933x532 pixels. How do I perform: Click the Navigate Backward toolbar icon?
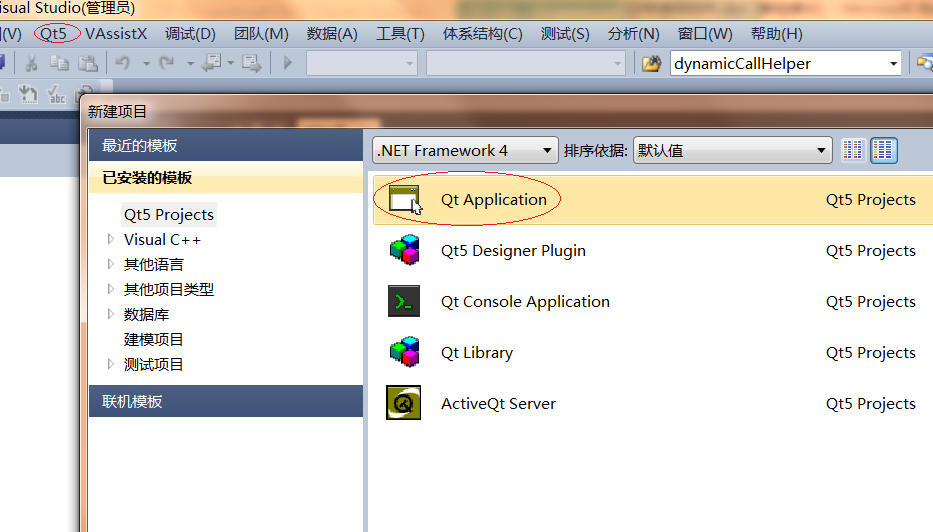pos(211,62)
